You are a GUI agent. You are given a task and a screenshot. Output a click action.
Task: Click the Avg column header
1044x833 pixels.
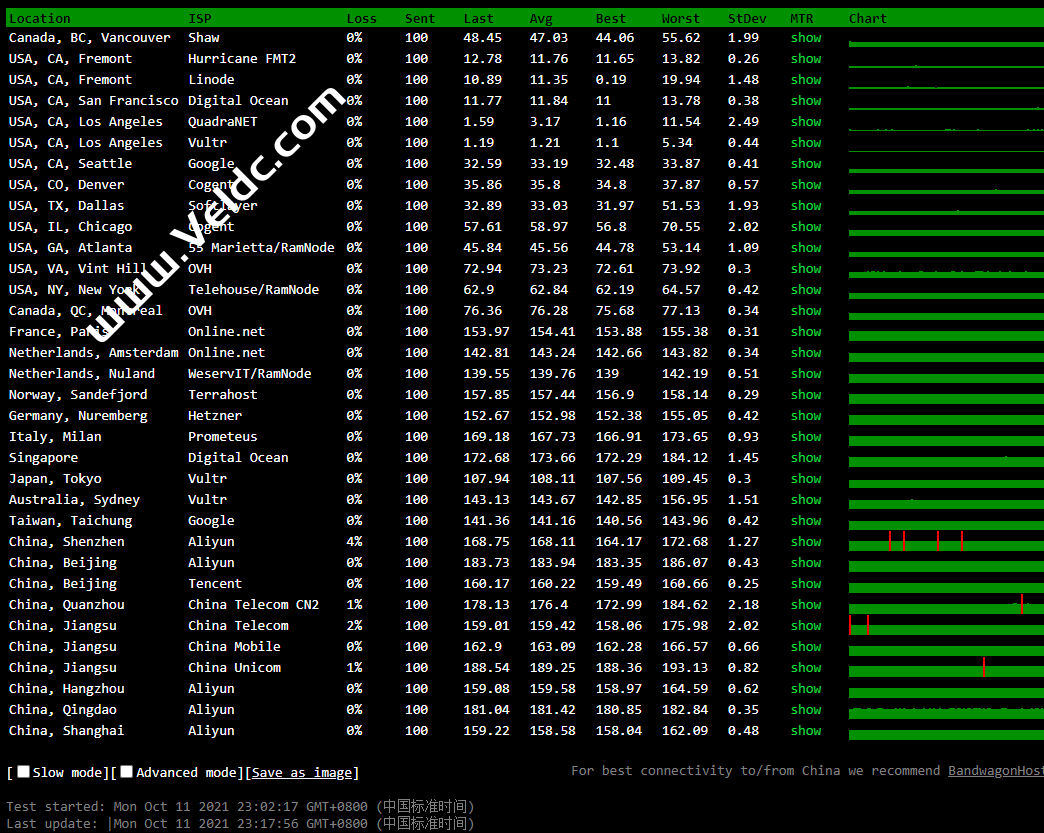tap(541, 18)
